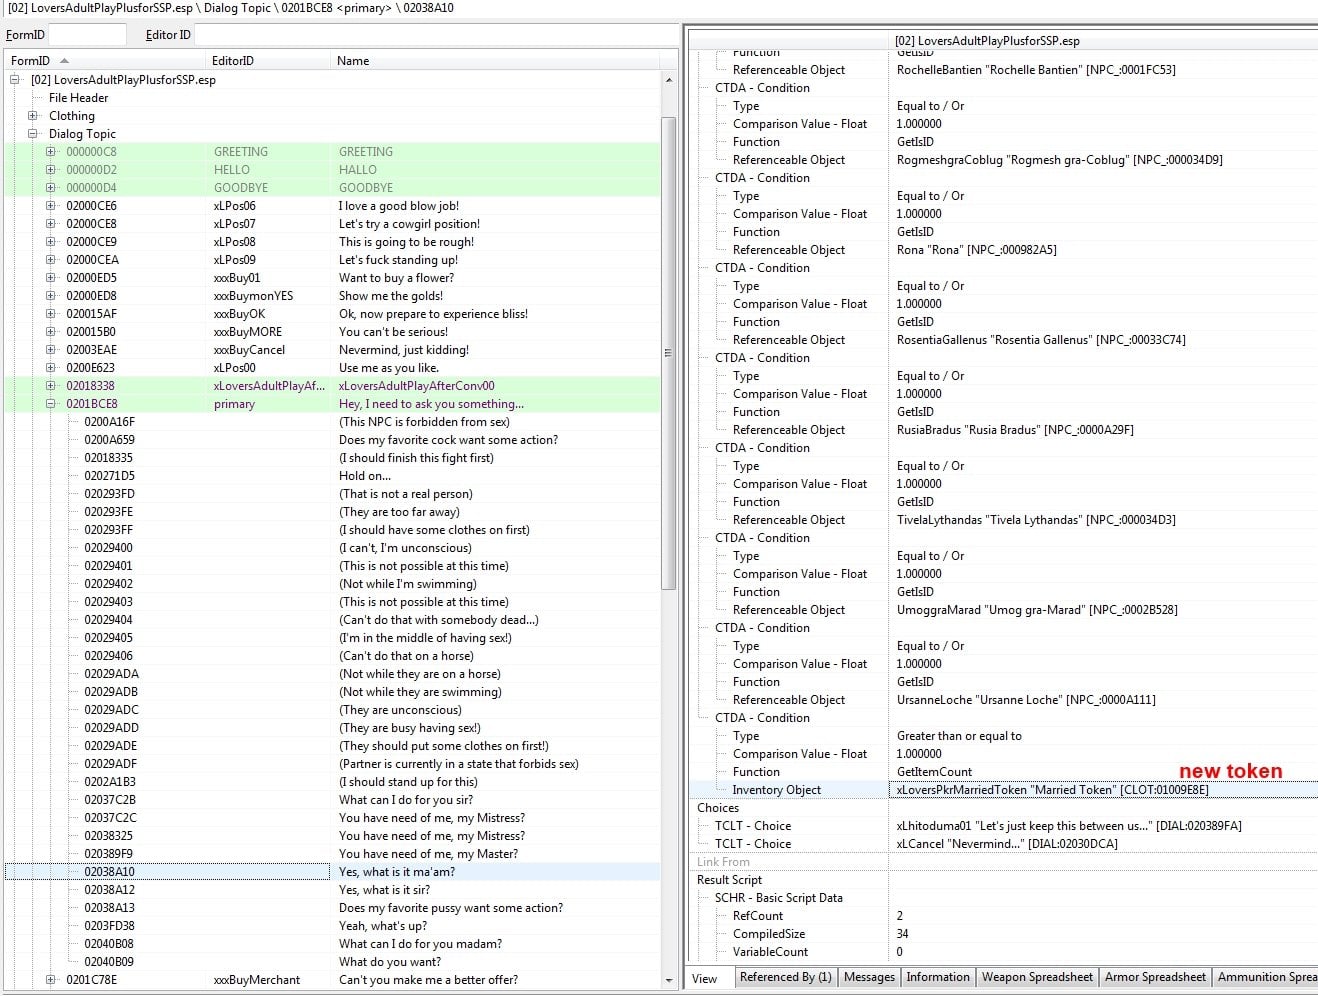Screen dimensions: 1318x996
Task: Select record 02037C2B What can I do sir
Action: [332, 800]
